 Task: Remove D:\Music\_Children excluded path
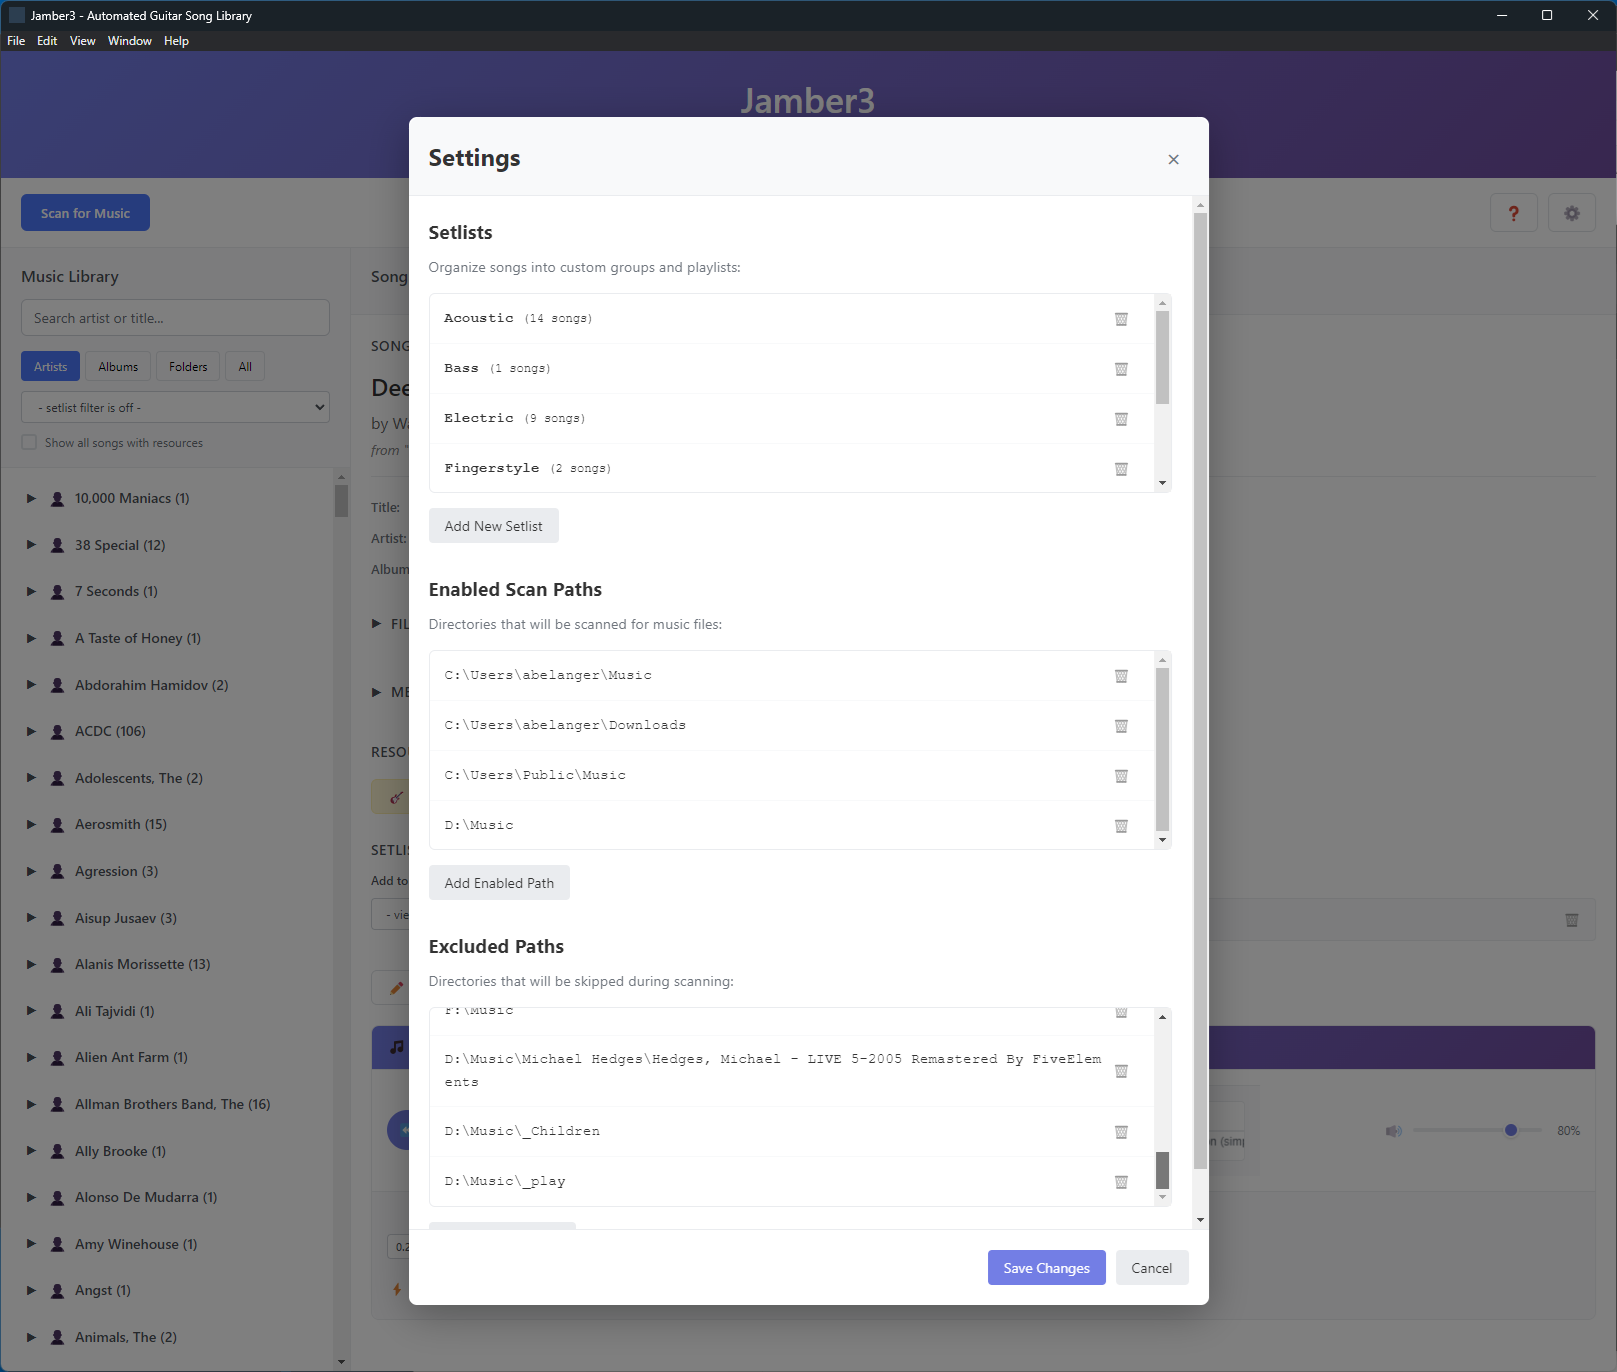(x=1121, y=1132)
